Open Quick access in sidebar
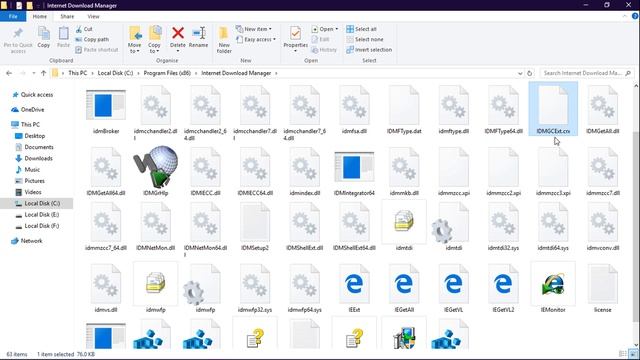Image resolution: width=640 pixels, height=360 pixels. [37, 94]
